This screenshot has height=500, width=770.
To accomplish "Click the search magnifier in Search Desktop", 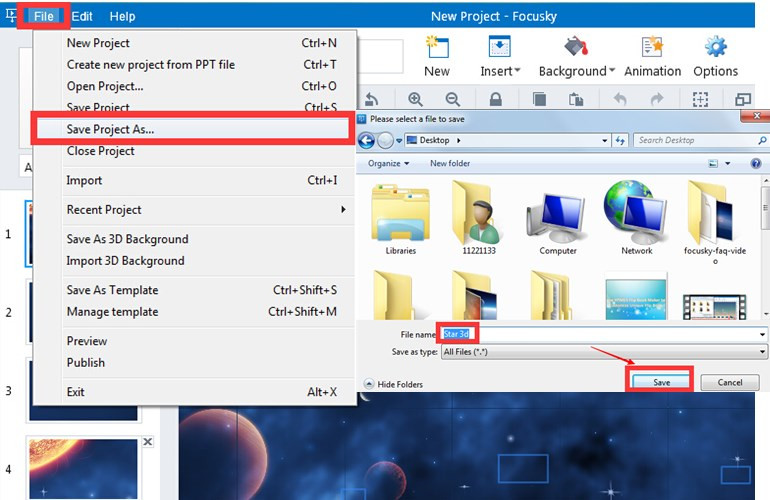I will tap(762, 140).
